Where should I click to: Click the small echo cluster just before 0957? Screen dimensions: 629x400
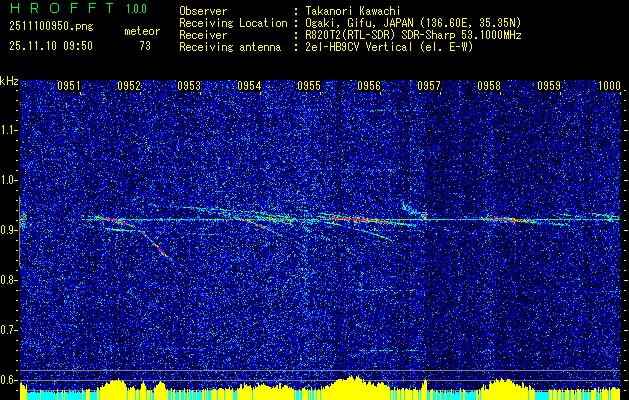pos(414,211)
